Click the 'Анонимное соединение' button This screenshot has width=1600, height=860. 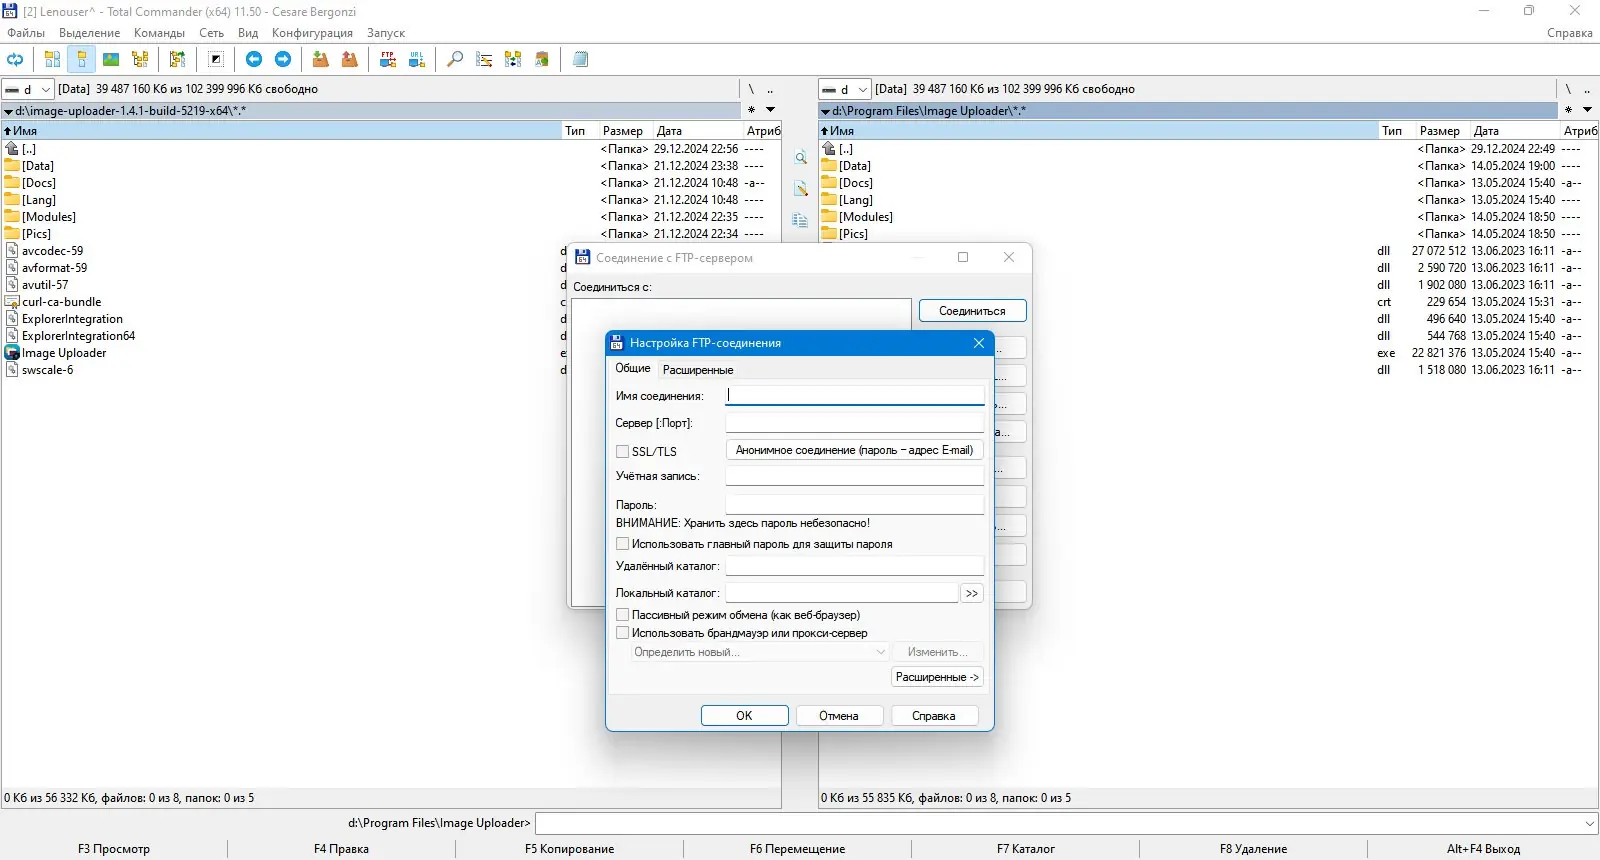pyautogui.click(x=855, y=450)
